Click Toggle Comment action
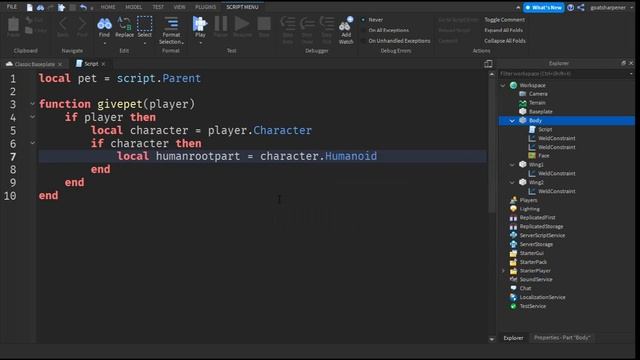Image resolution: width=640 pixels, height=360 pixels. (x=504, y=20)
